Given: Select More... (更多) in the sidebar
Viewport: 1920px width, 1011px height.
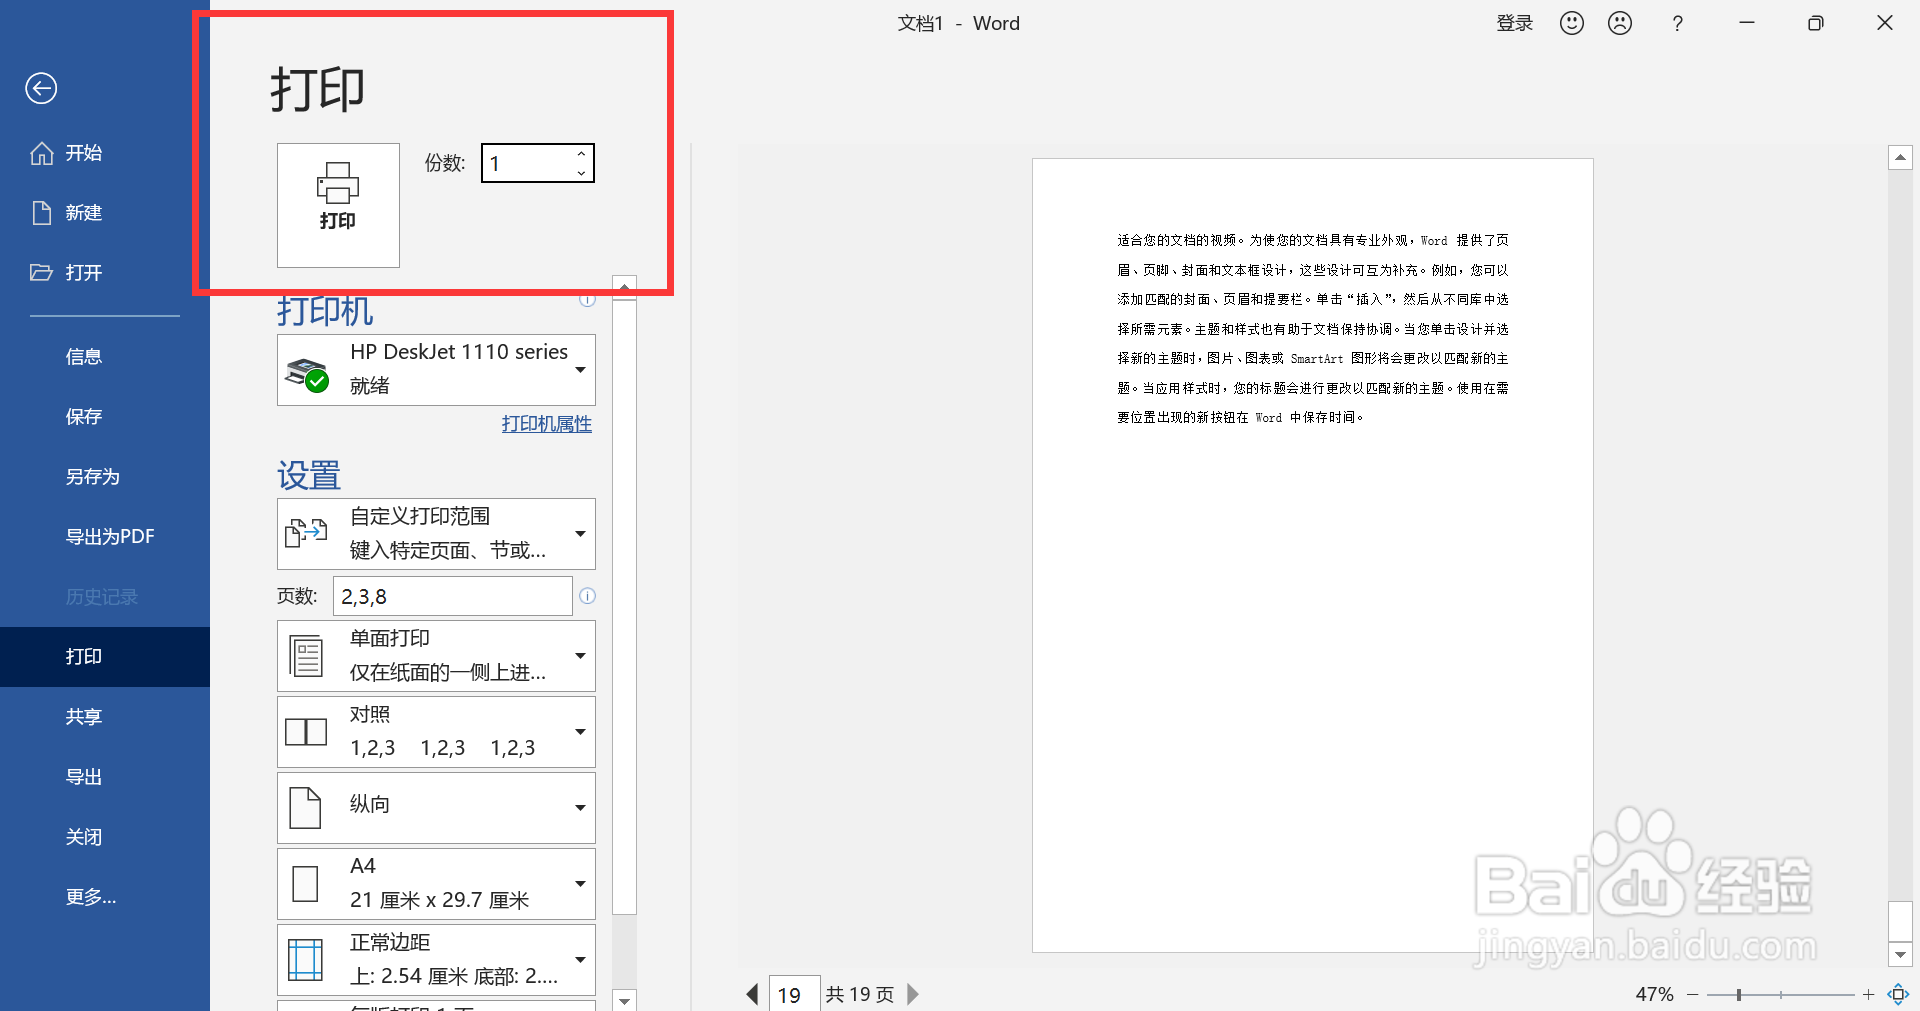Looking at the screenshot, I should coord(105,897).
